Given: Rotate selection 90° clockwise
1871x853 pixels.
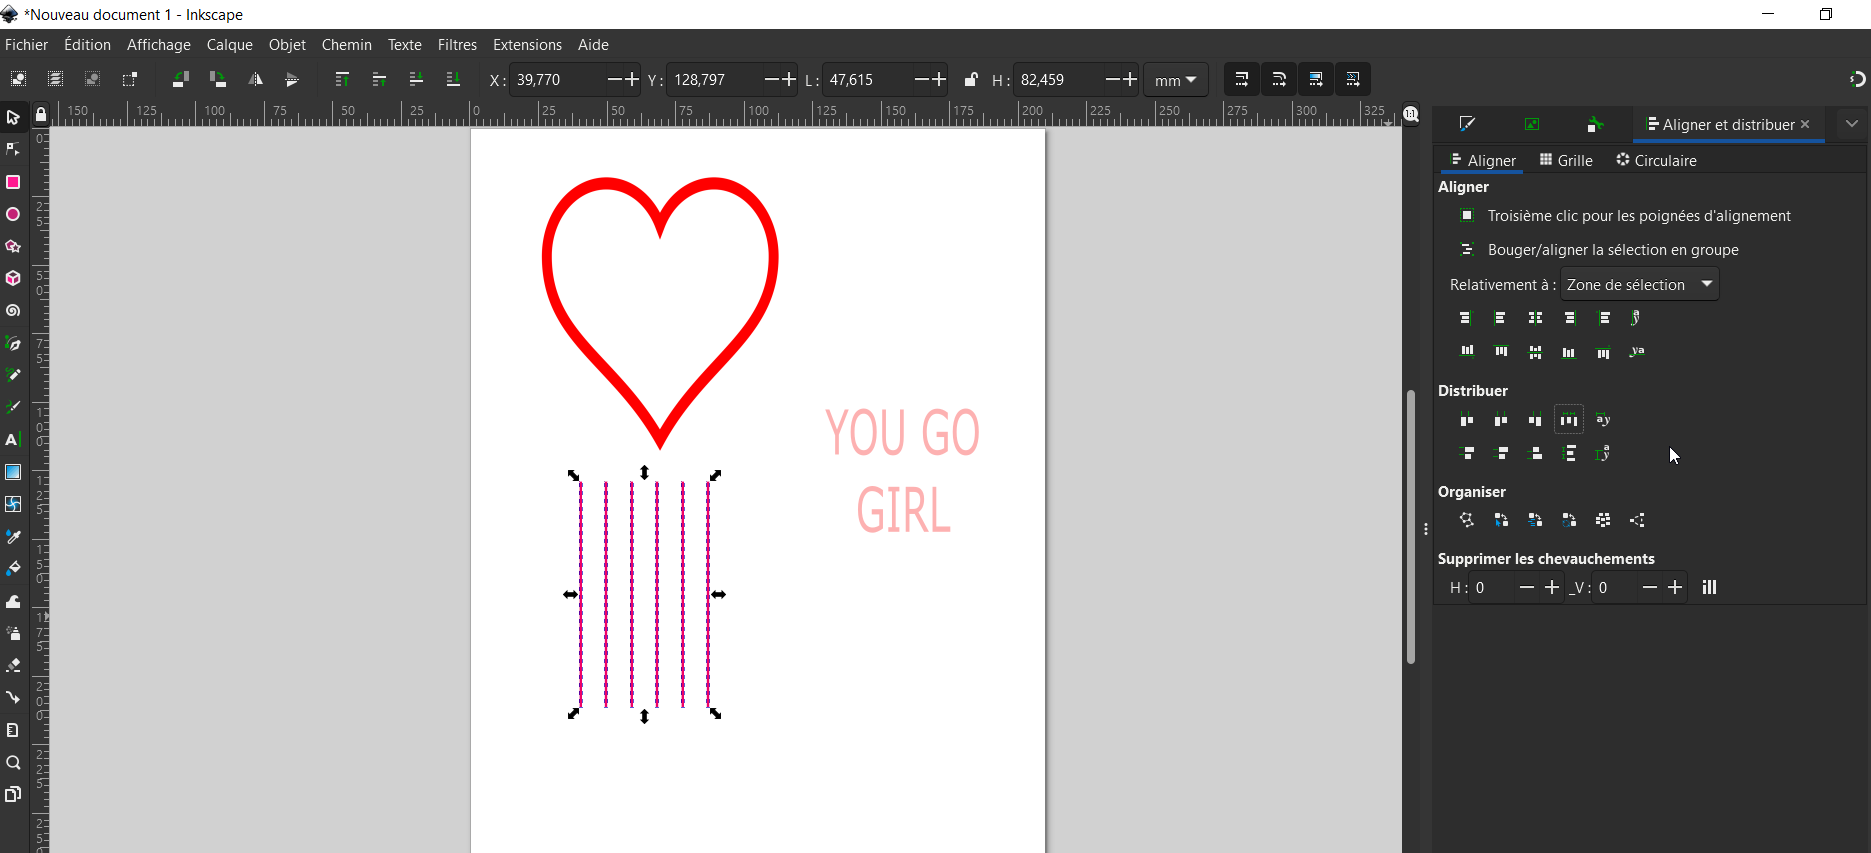Looking at the screenshot, I should click(217, 79).
